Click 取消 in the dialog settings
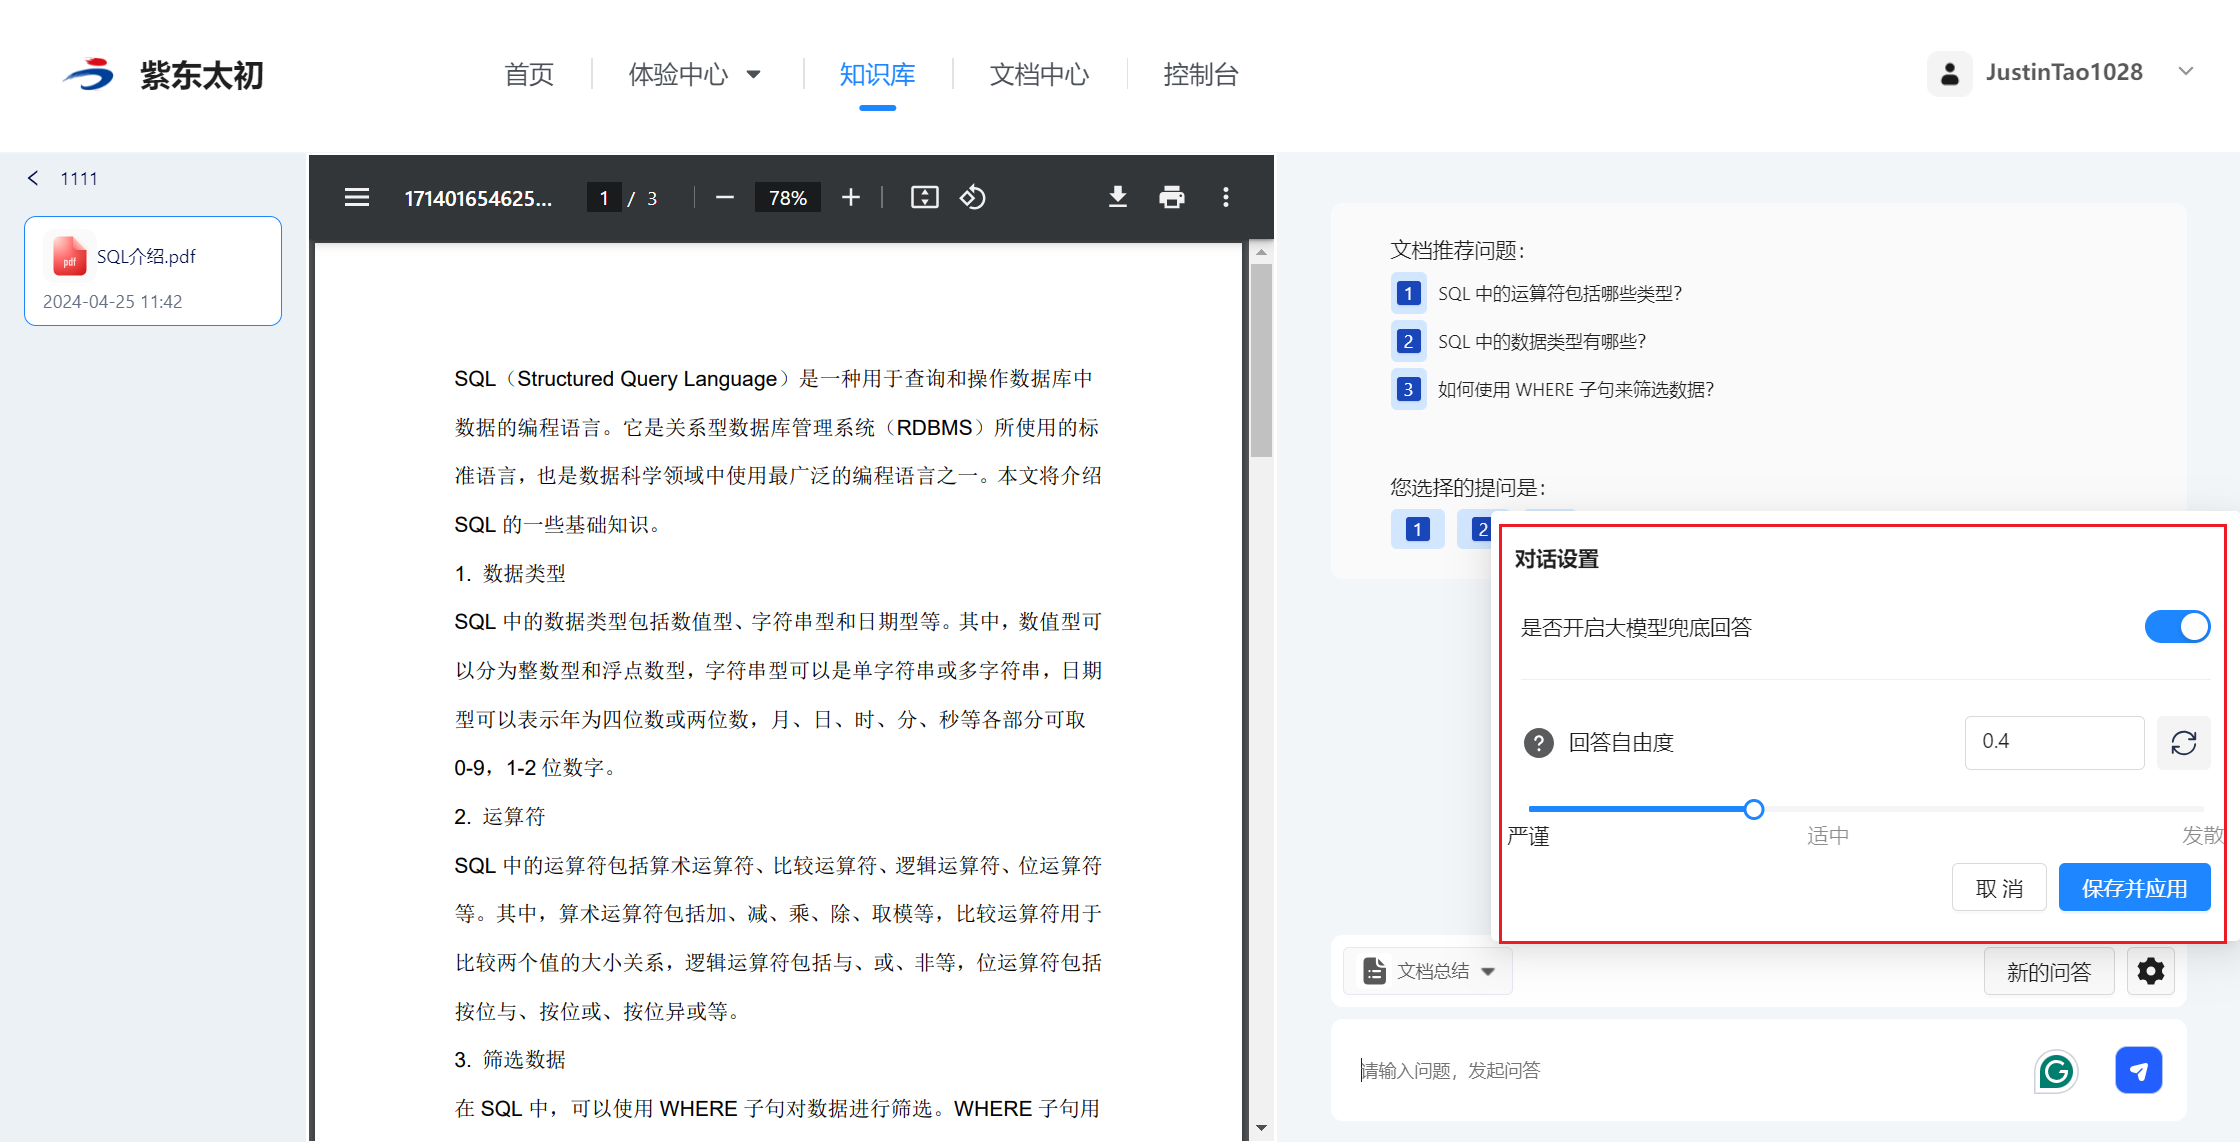2240x1142 pixels. click(x=1999, y=888)
